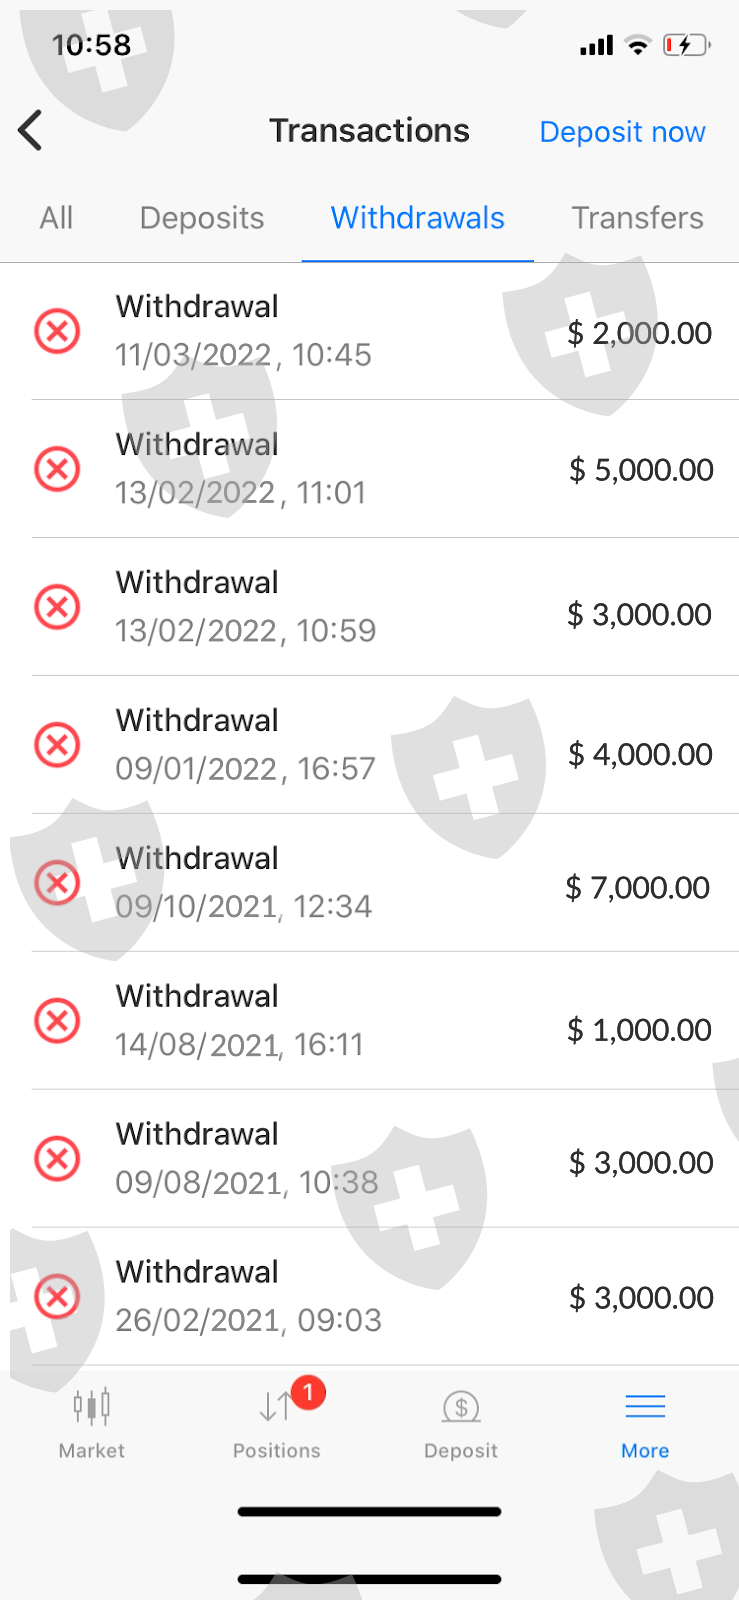This screenshot has height=1600, width=739.
Task: Tap failed status icon for $1,000.00 withdrawal
Action: tap(58, 1021)
